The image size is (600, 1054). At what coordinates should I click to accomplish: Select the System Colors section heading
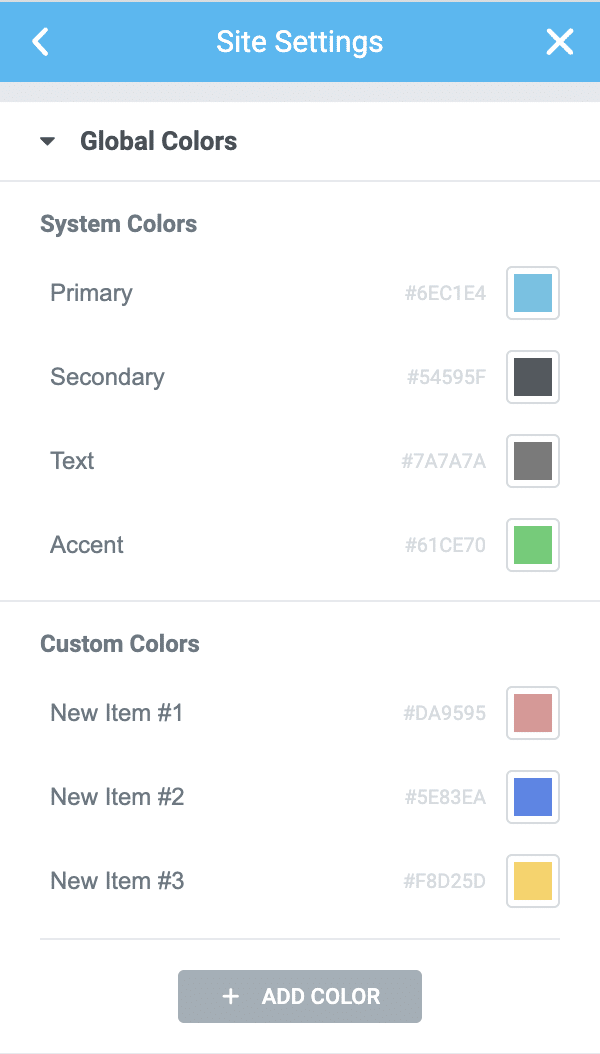click(x=117, y=224)
